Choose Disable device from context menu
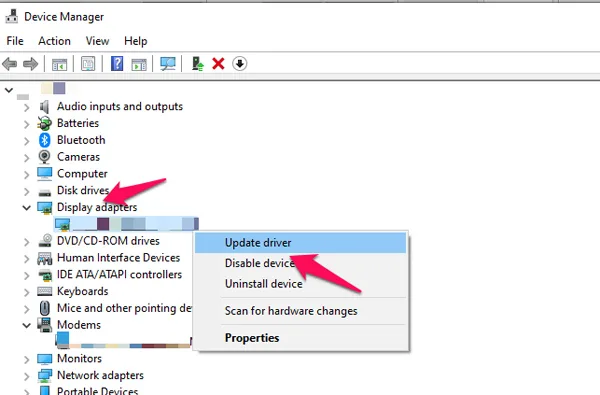The width and height of the screenshot is (600, 395). tap(300, 263)
